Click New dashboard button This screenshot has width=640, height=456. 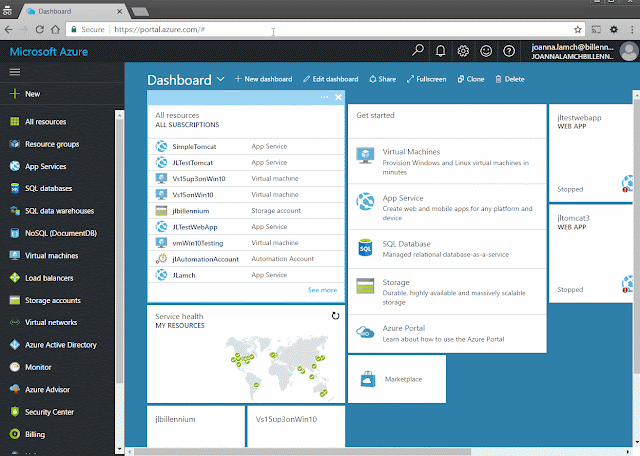click(x=264, y=79)
